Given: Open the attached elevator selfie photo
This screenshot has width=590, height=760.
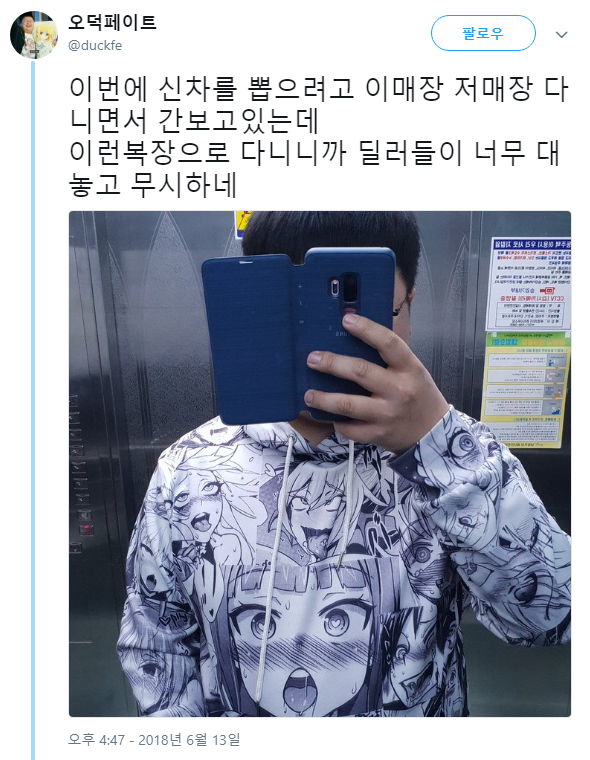Looking at the screenshot, I should tap(320, 464).
